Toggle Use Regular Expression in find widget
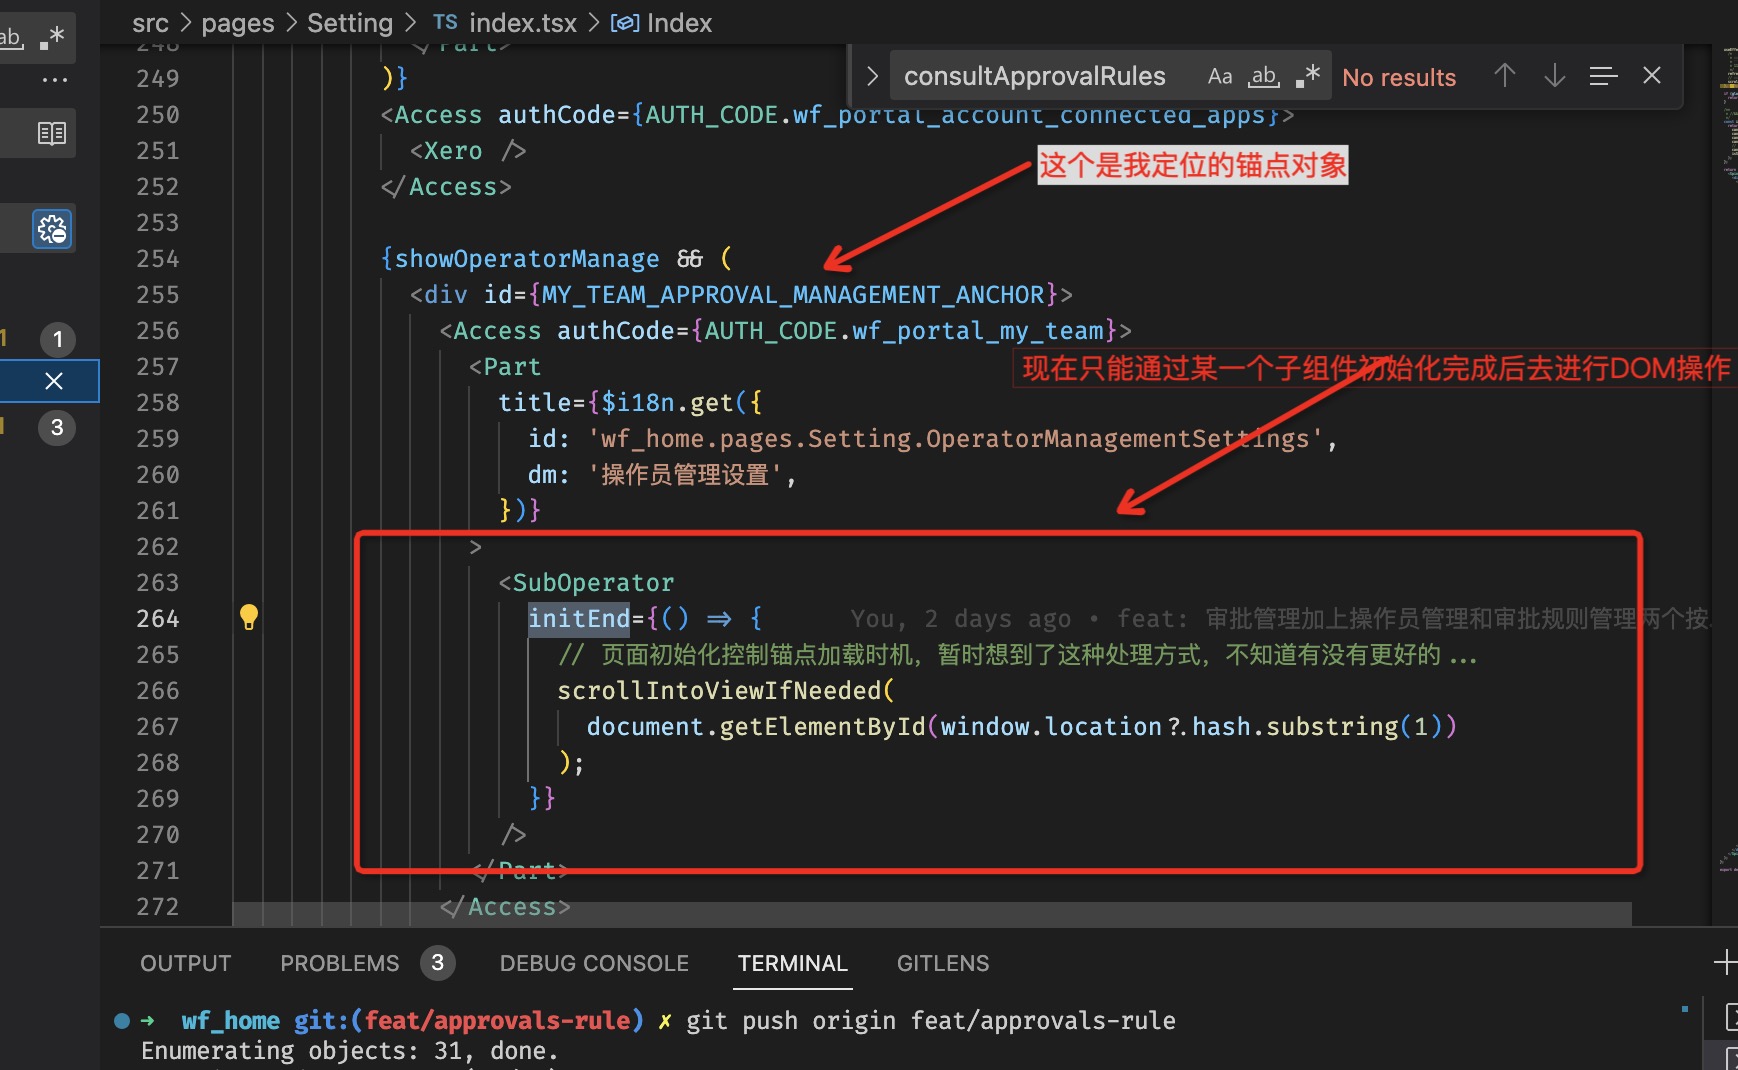This screenshot has width=1738, height=1070. click(x=1308, y=77)
